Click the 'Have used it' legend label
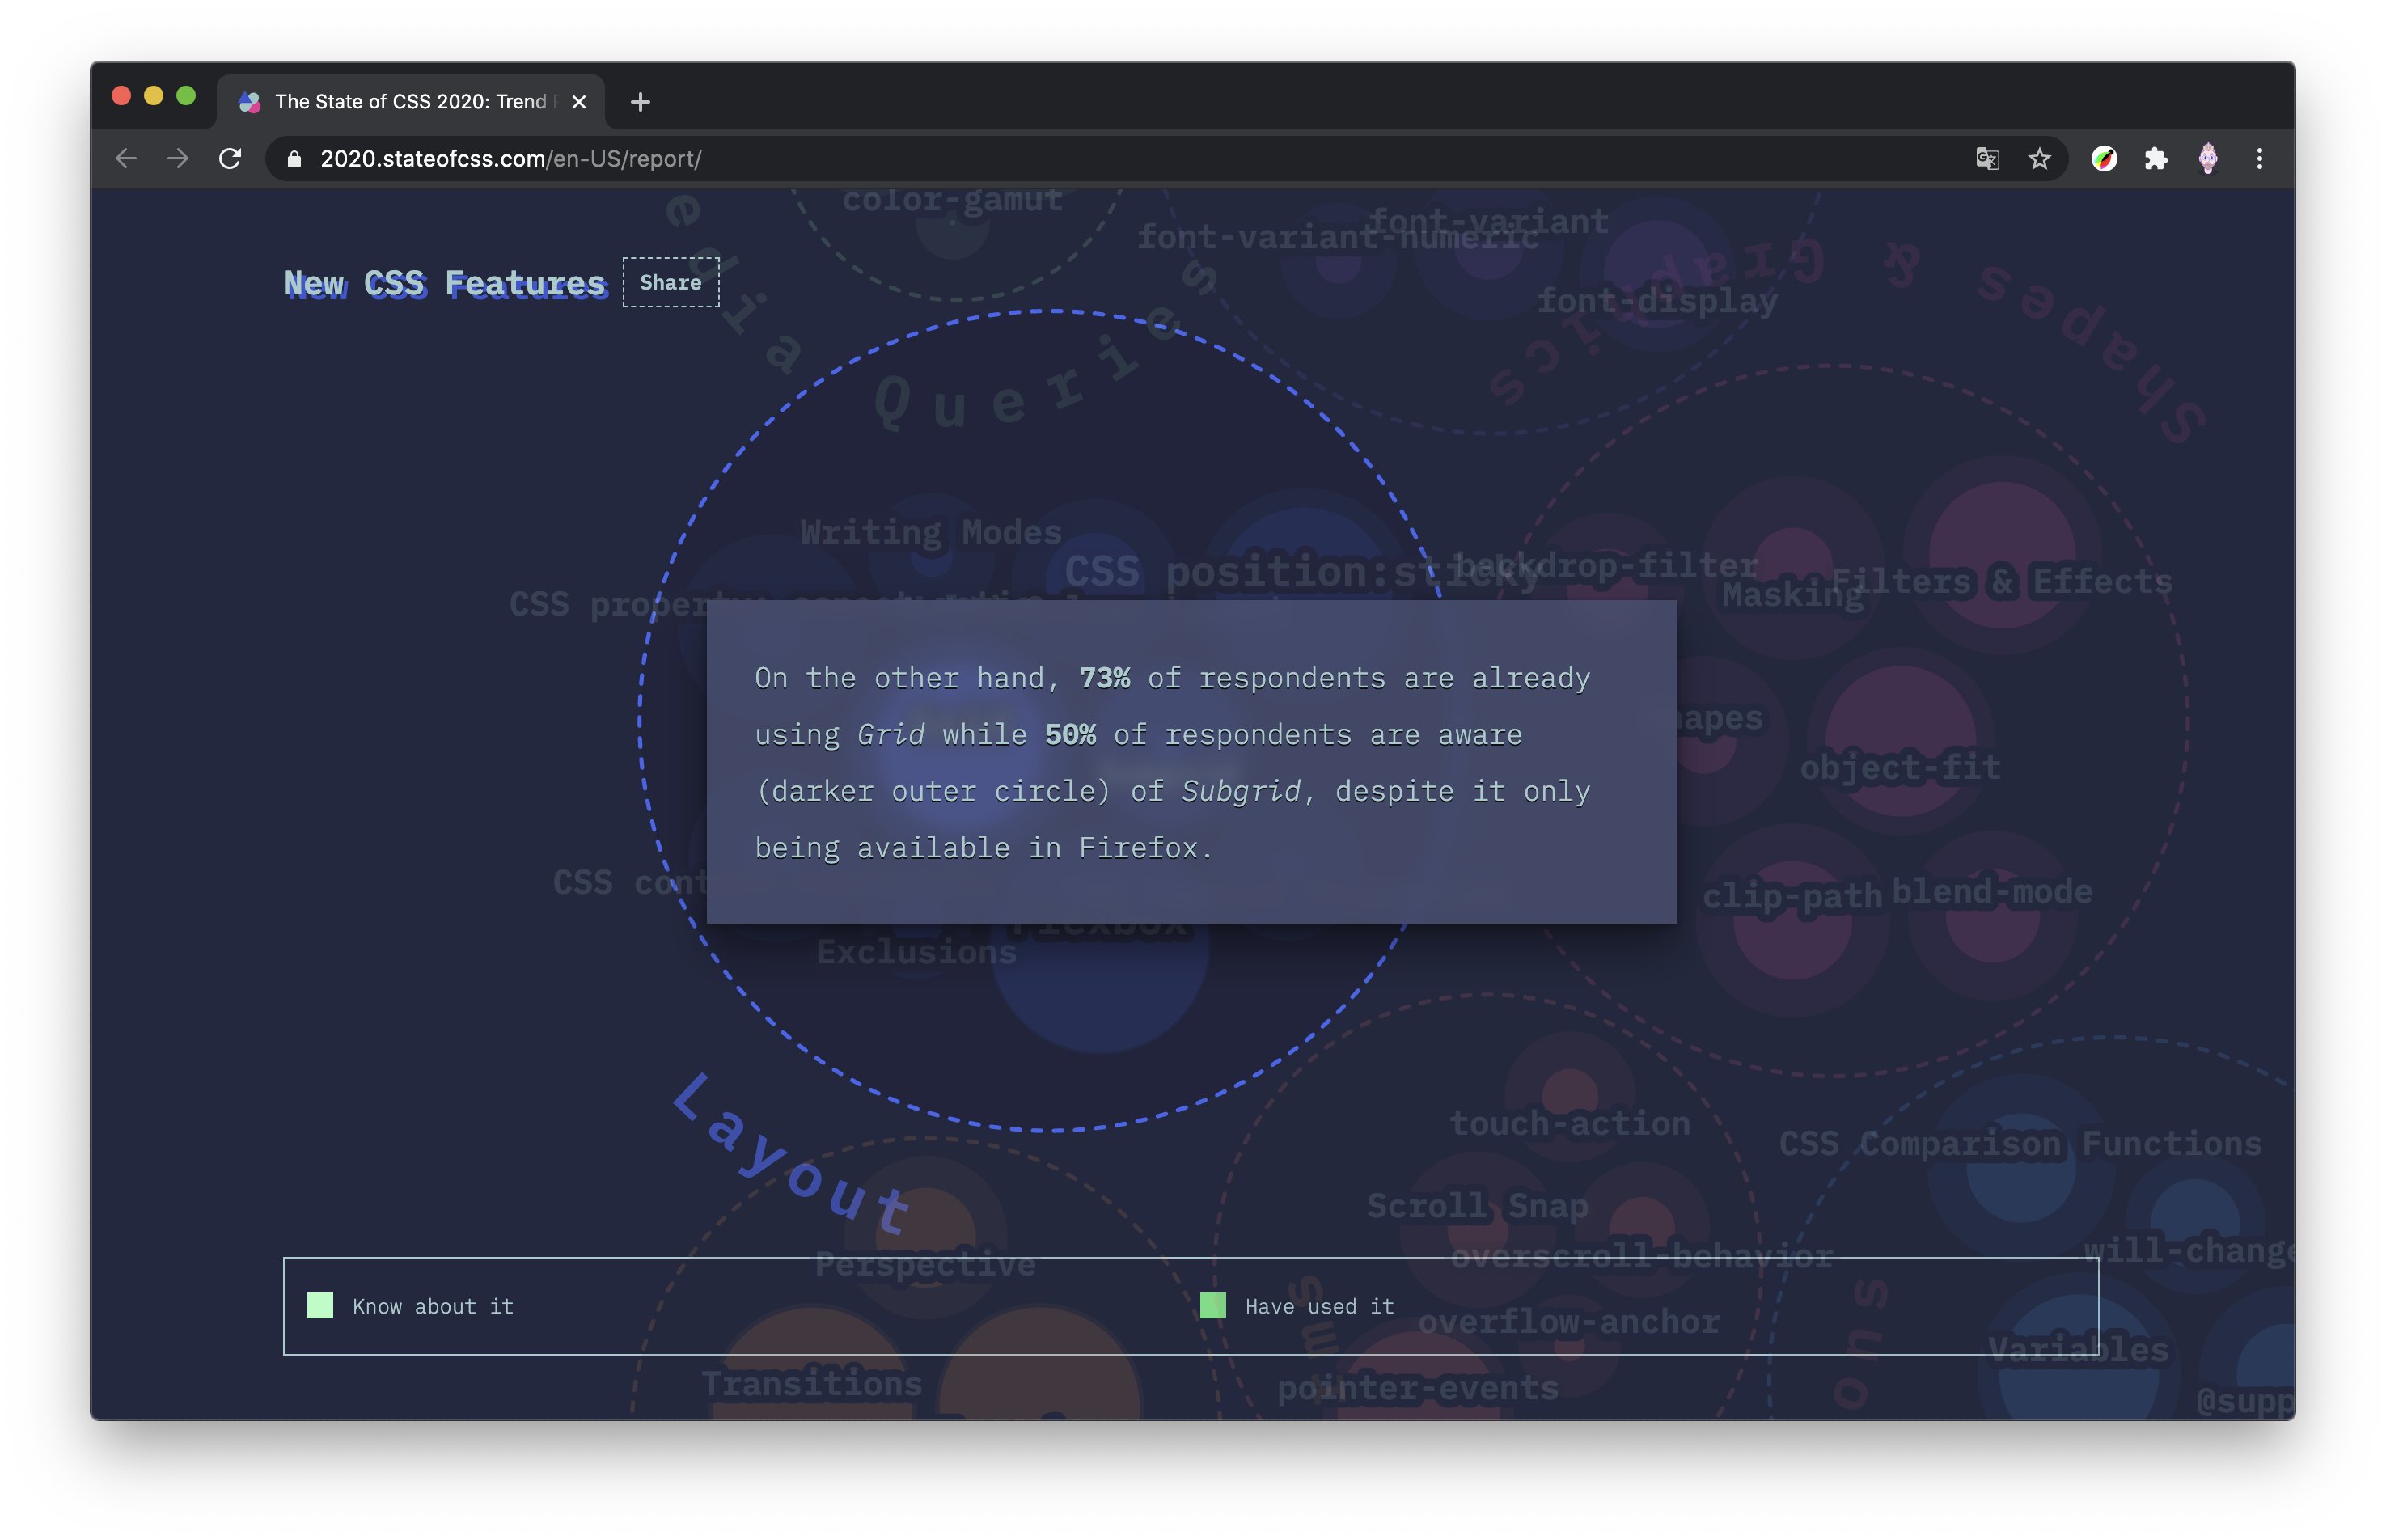 tap(1319, 1306)
